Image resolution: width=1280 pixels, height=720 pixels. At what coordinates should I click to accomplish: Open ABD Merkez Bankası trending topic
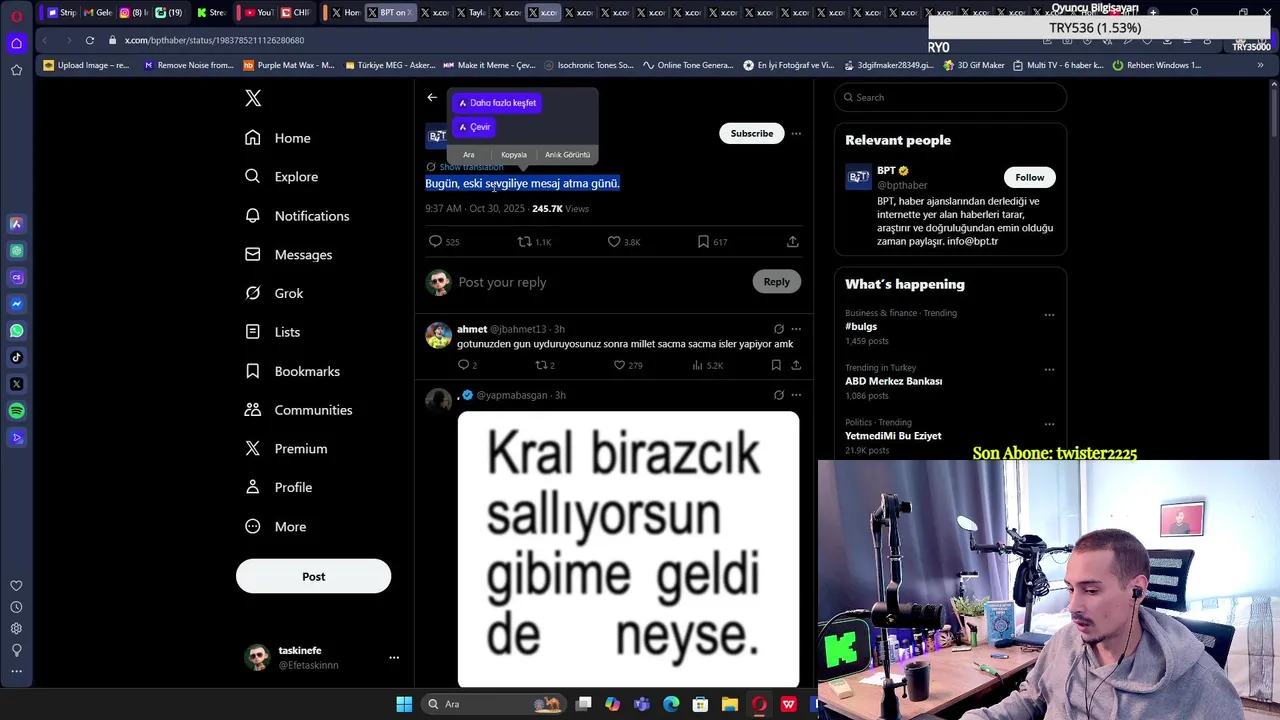click(893, 381)
